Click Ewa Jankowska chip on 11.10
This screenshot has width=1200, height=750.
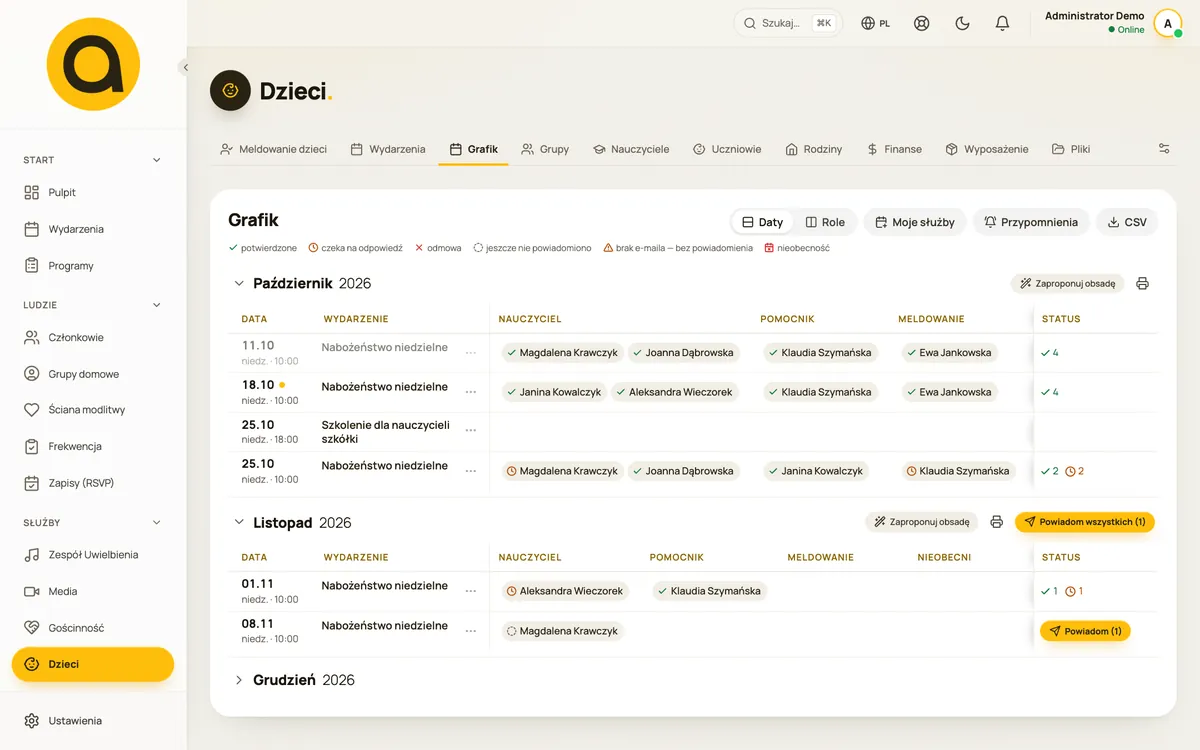tap(948, 353)
